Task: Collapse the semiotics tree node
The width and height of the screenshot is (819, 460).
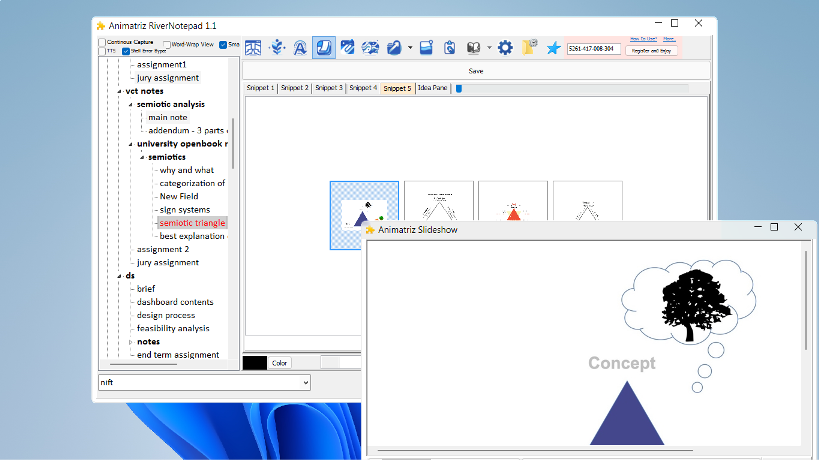Action: point(142,157)
